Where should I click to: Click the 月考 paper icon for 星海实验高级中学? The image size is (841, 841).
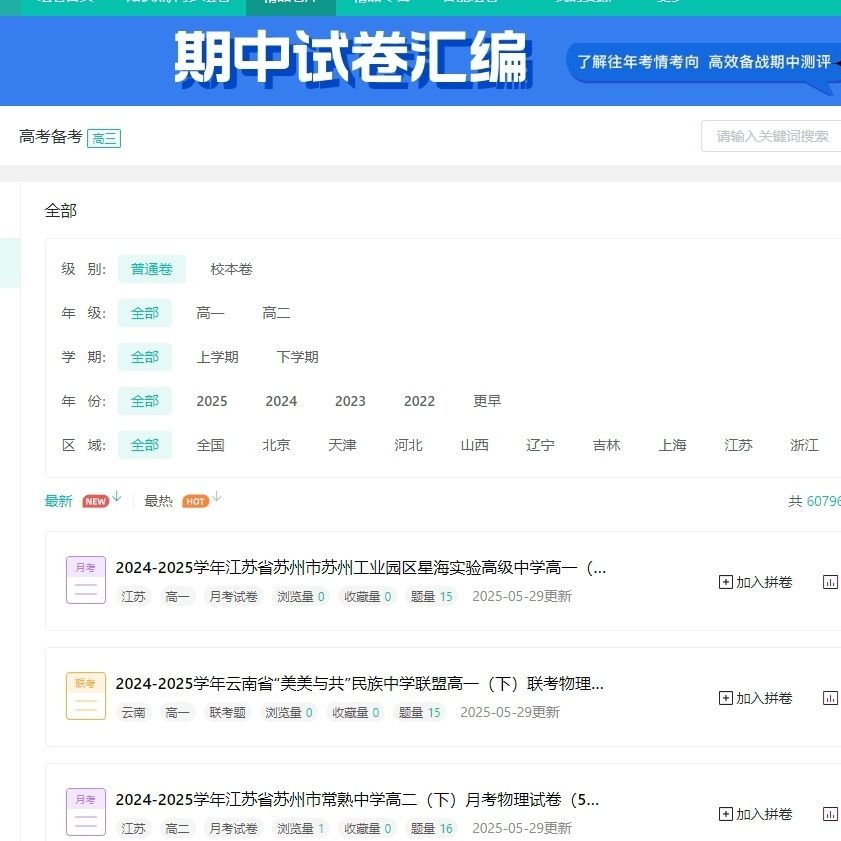pos(86,580)
